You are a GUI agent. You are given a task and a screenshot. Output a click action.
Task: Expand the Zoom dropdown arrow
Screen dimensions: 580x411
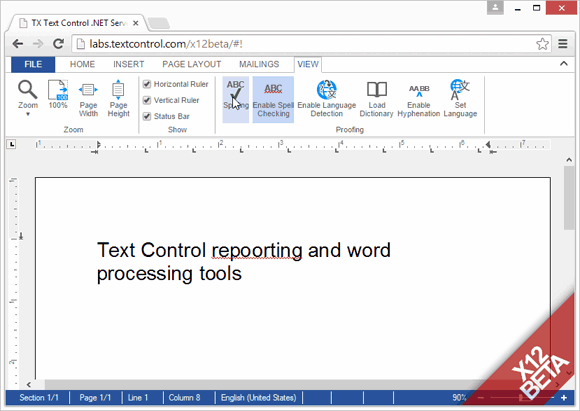tap(28, 114)
